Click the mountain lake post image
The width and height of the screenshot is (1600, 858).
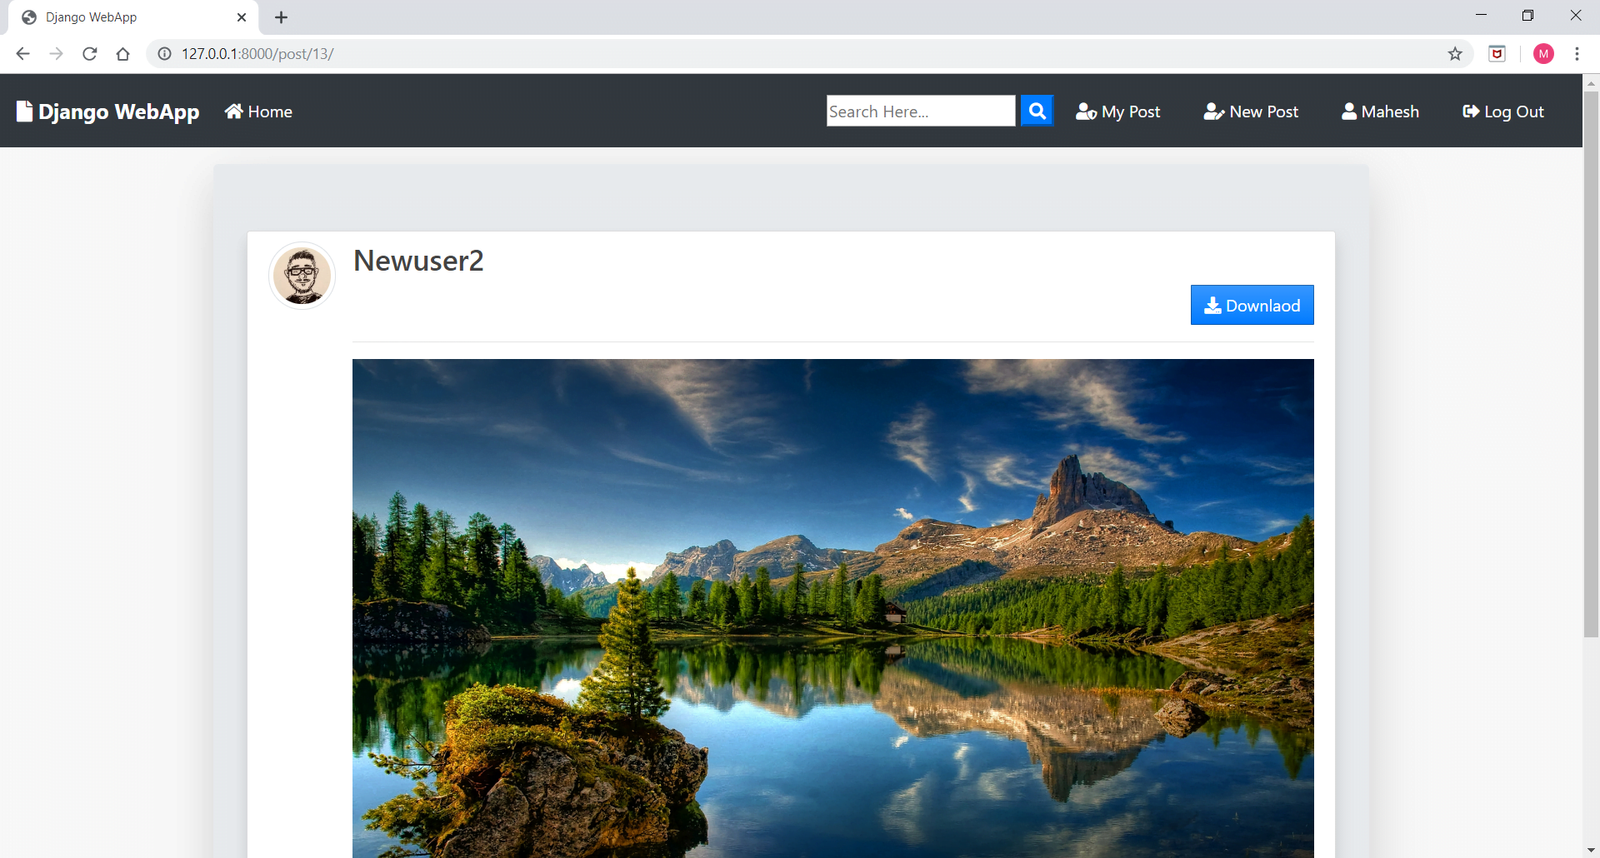[832, 607]
